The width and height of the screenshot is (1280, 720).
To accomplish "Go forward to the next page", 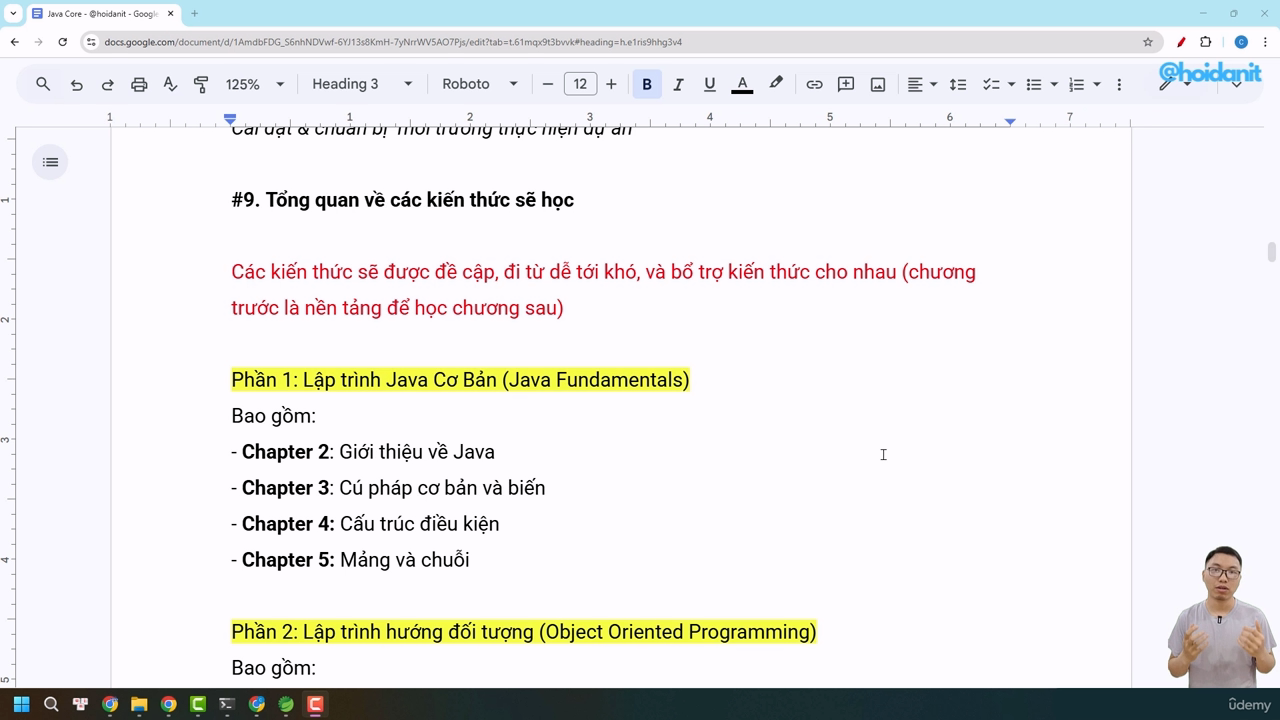I will [38, 42].
